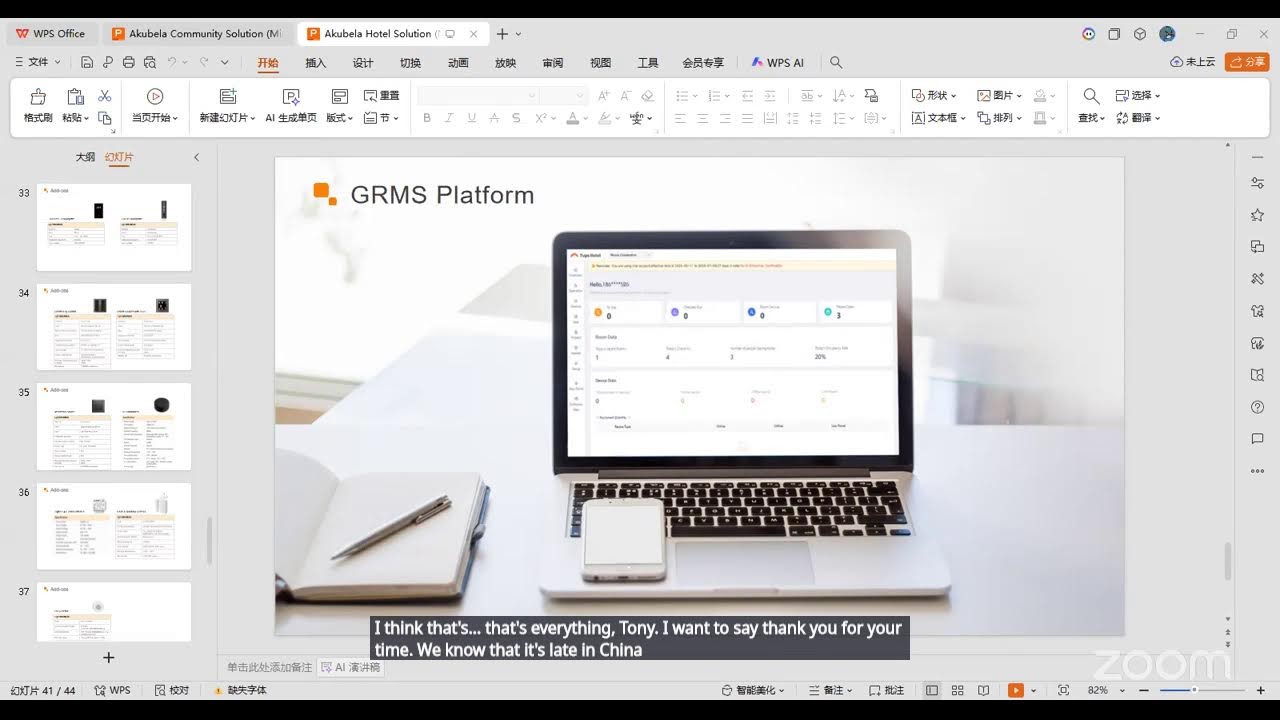
Task: Click the Copy icon below scissors
Action: click(x=104, y=118)
